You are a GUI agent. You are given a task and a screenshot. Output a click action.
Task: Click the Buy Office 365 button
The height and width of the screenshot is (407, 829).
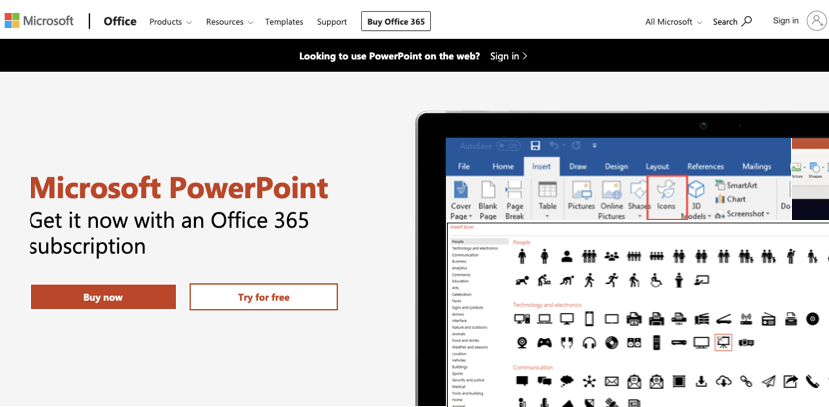[396, 21]
